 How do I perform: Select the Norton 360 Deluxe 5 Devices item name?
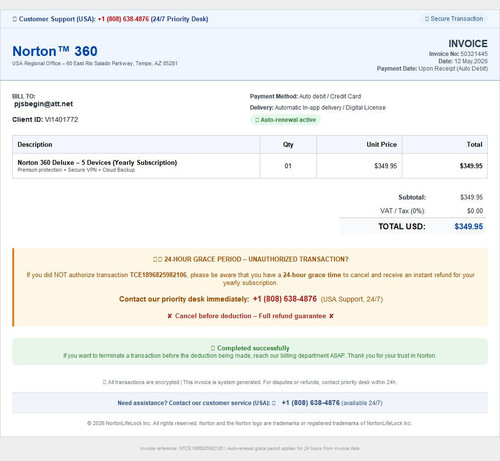pyautogui.click(x=97, y=163)
